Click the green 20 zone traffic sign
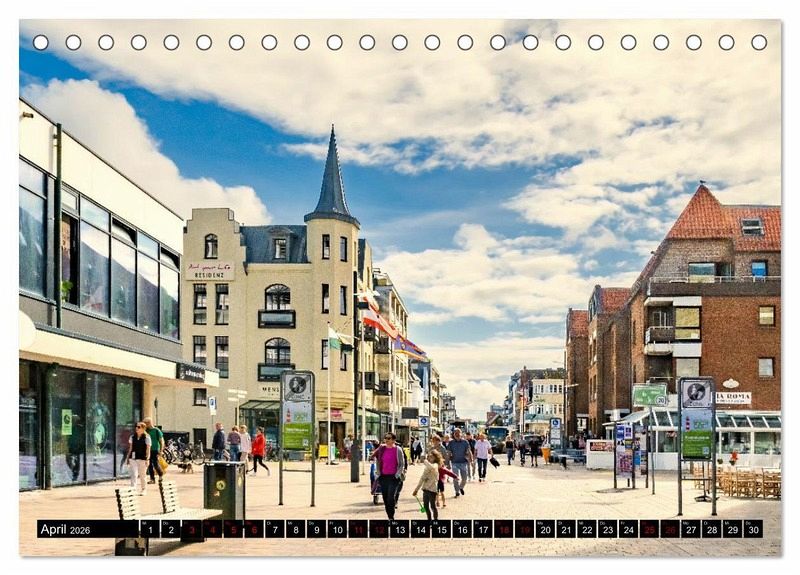800x575 pixels. click(x=649, y=395)
